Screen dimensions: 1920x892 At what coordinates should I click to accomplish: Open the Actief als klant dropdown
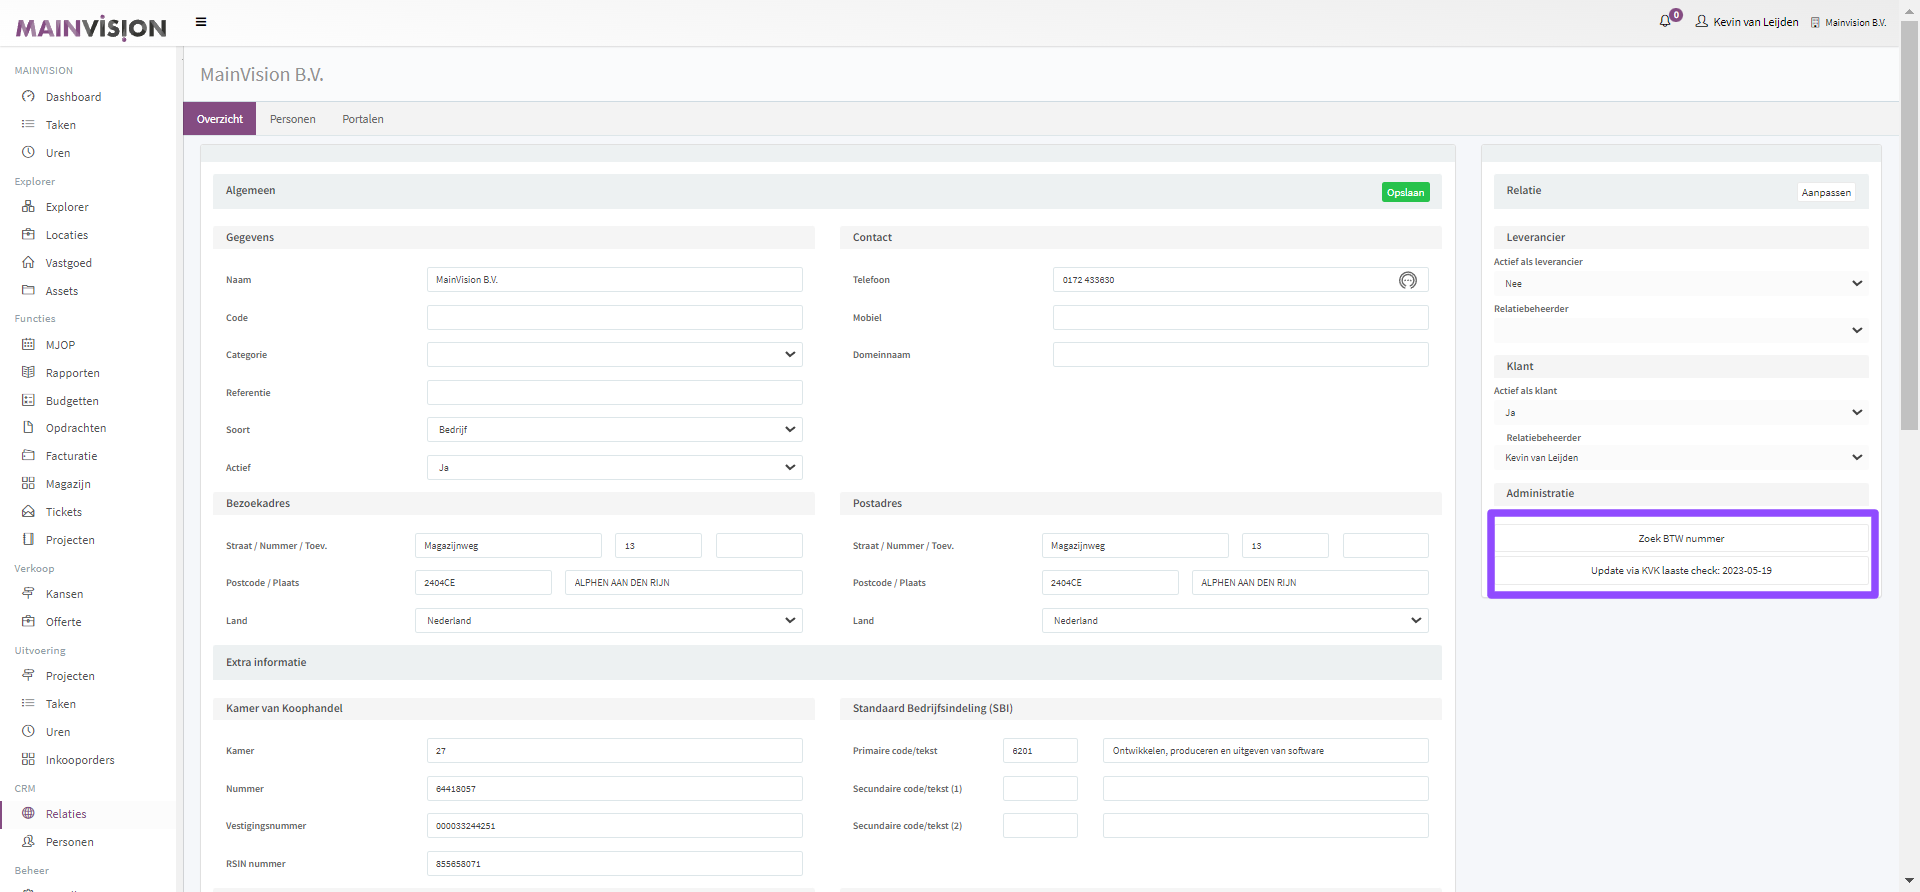click(1680, 413)
